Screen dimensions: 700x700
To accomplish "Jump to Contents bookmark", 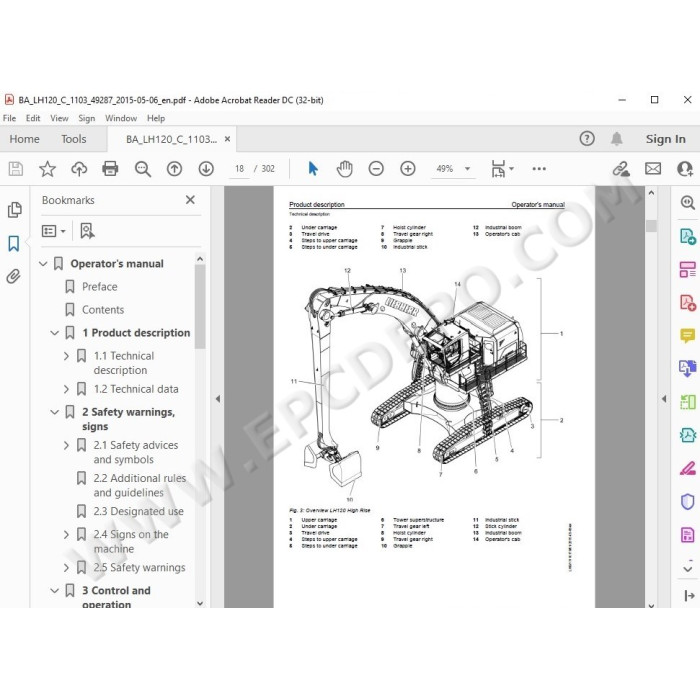I will [103, 310].
